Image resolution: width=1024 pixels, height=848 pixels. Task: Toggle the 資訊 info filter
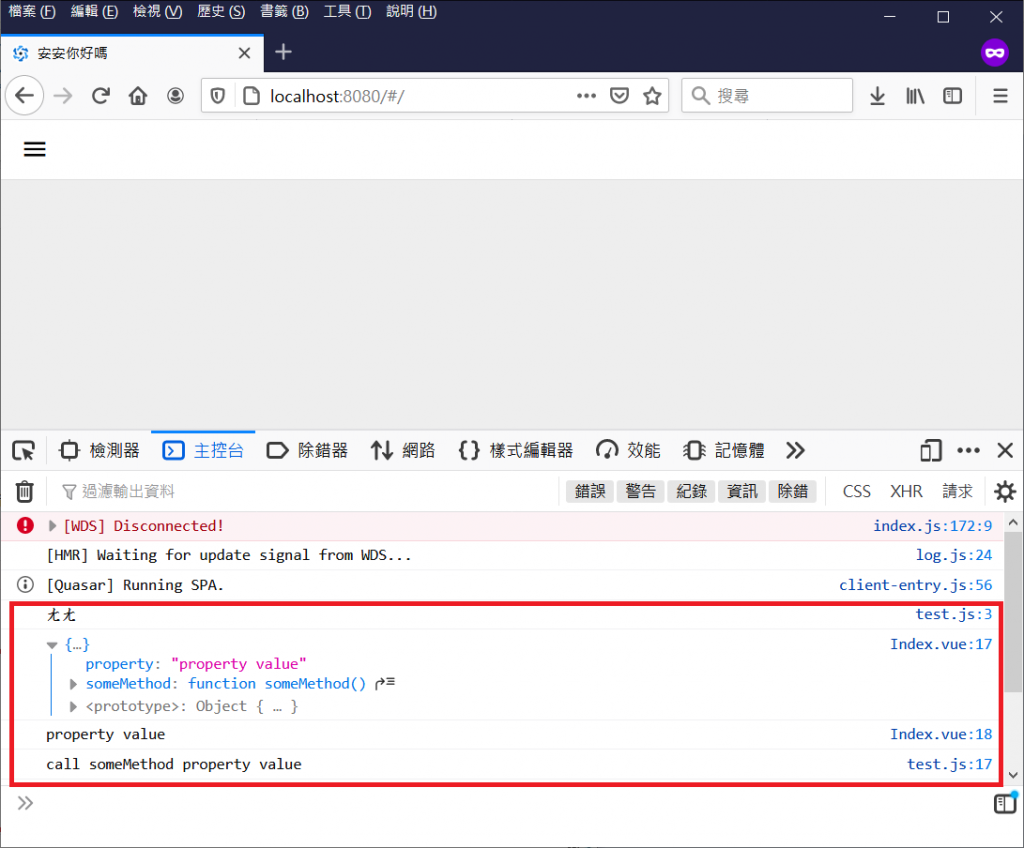click(742, 491)
